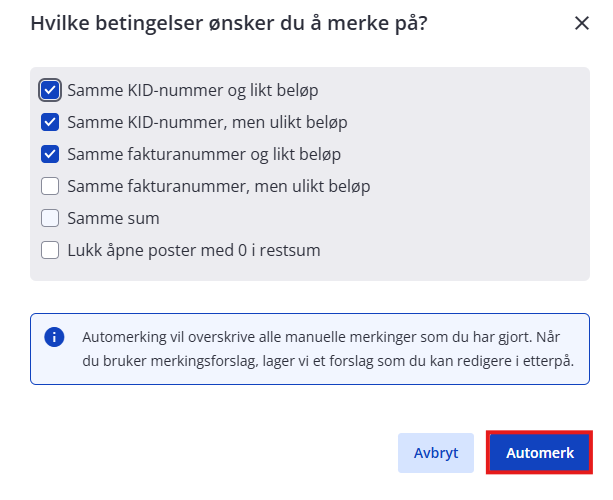Click the blue info icon in the notice

click(x=54, y=337)
